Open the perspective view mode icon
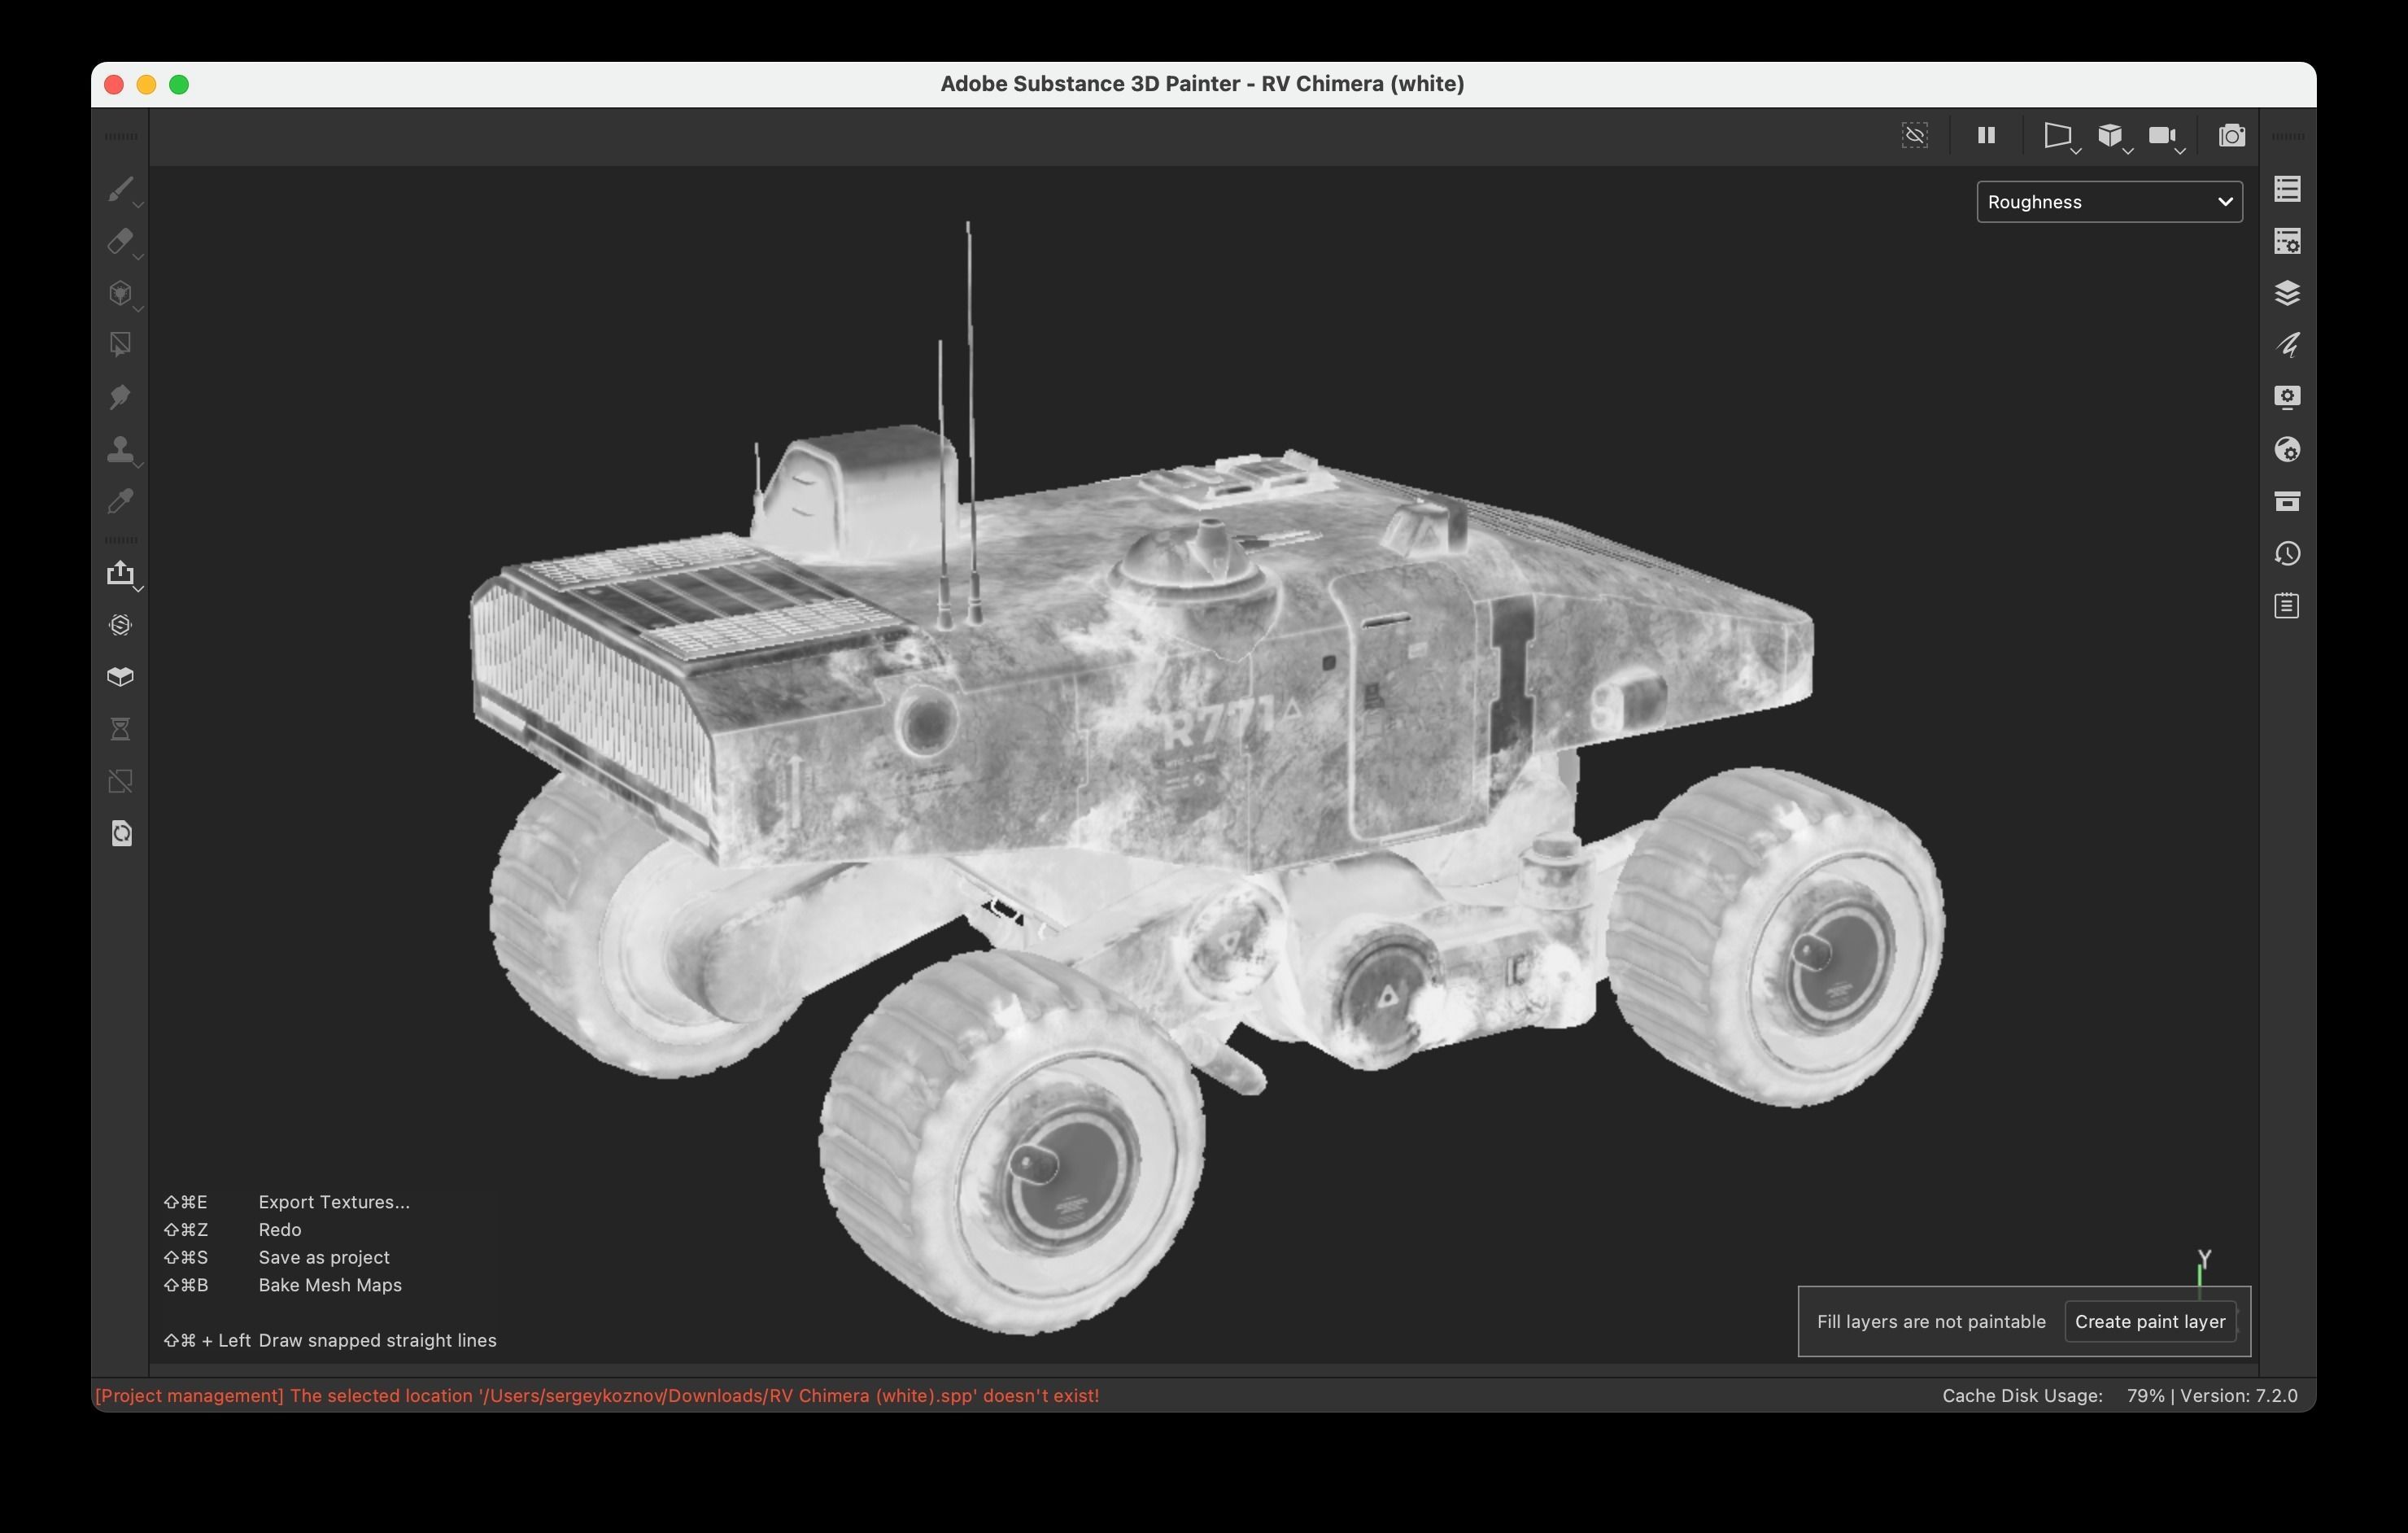This screenshot has width=2408, height=1533. tap(2058, 135)
